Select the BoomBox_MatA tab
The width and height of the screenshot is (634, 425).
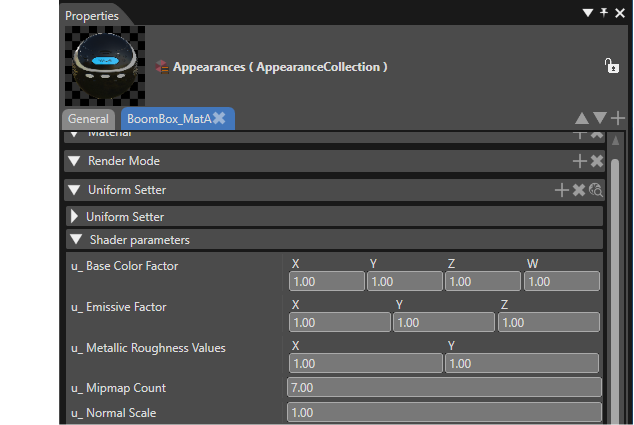click(x=169, y=118)
